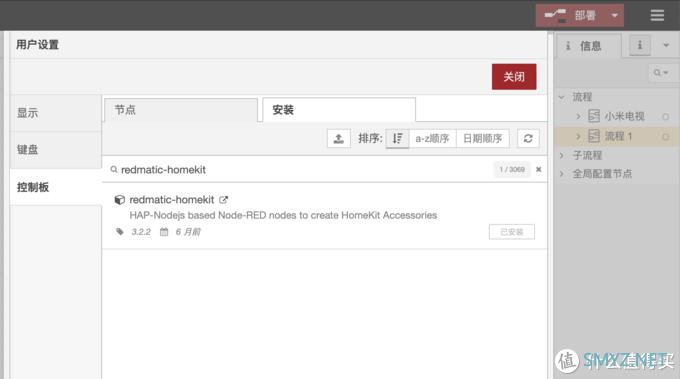Expand the 小米电视 flow

(578, 116)
